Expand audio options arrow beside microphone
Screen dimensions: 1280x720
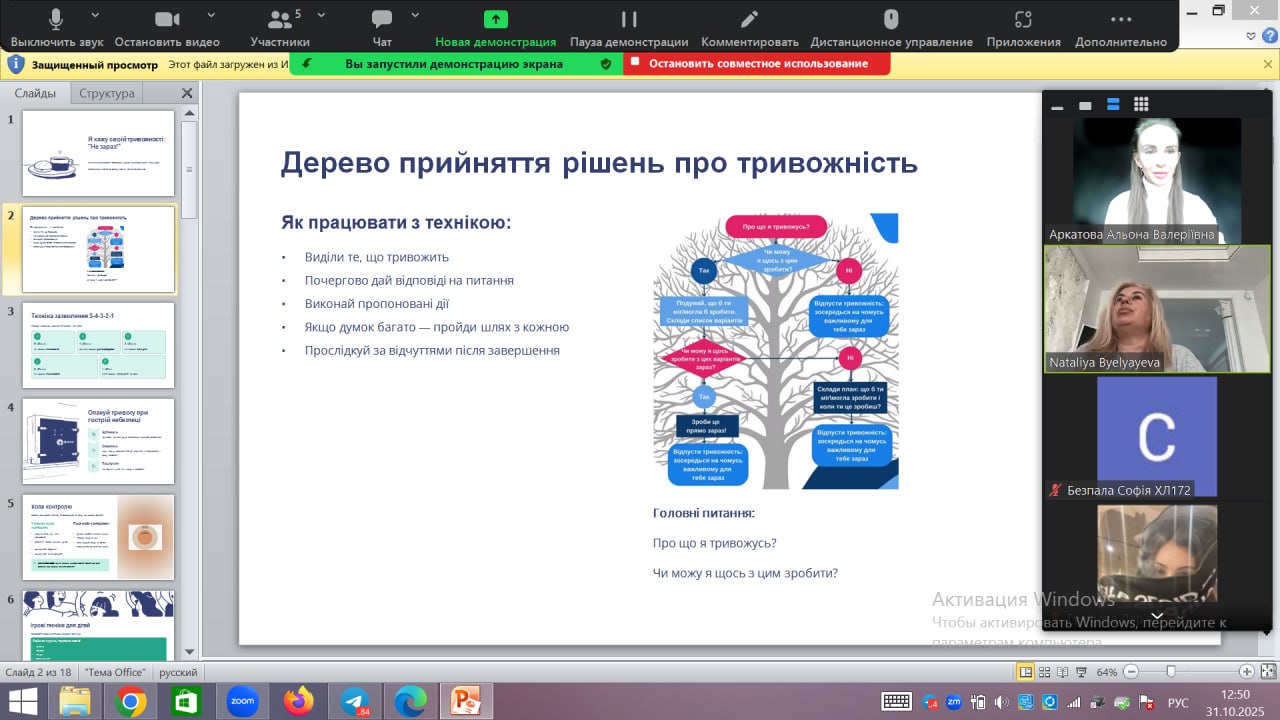coord(95,15)
